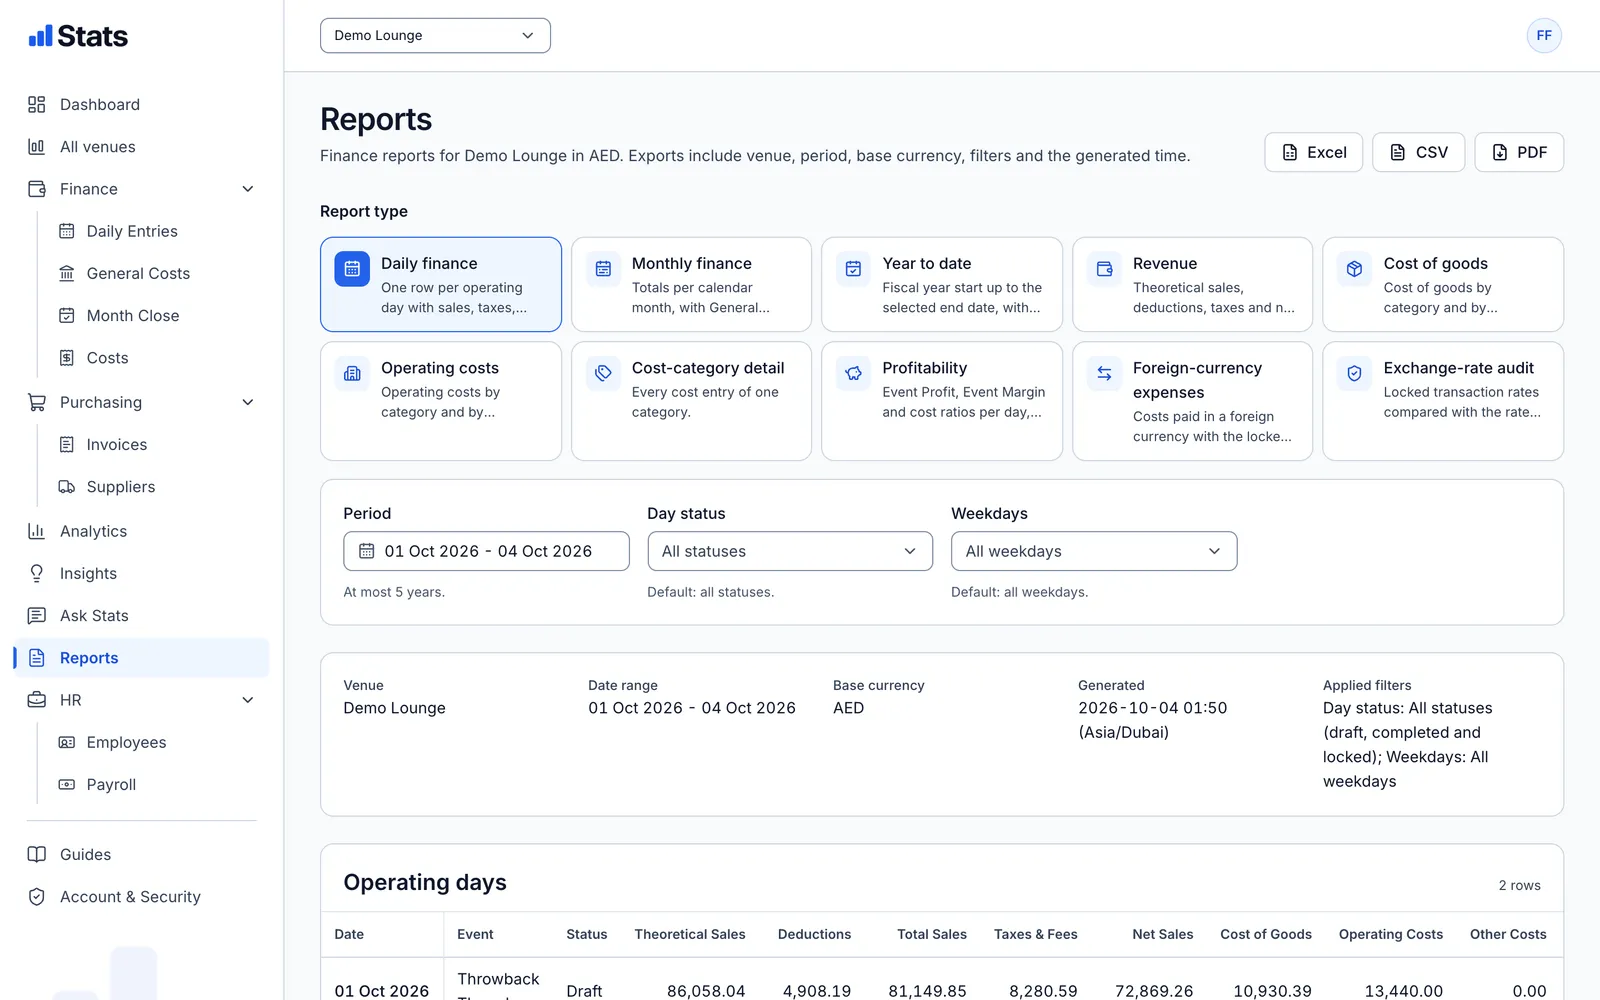
Task: Export report as CSV
Action: (1419, 152)
